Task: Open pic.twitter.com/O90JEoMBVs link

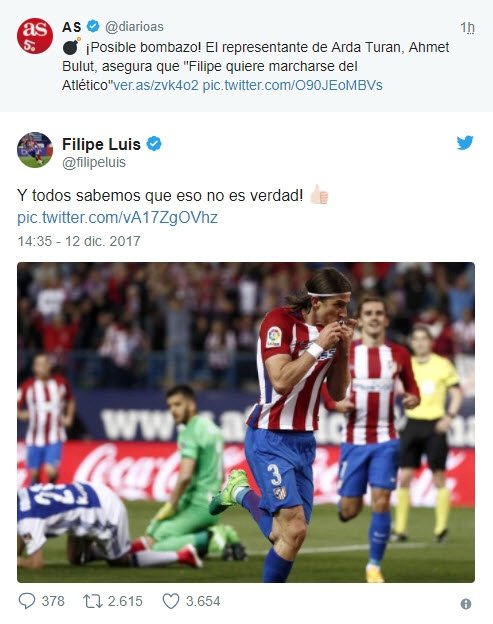Action: pyautogui.click(x=292, y=85)
